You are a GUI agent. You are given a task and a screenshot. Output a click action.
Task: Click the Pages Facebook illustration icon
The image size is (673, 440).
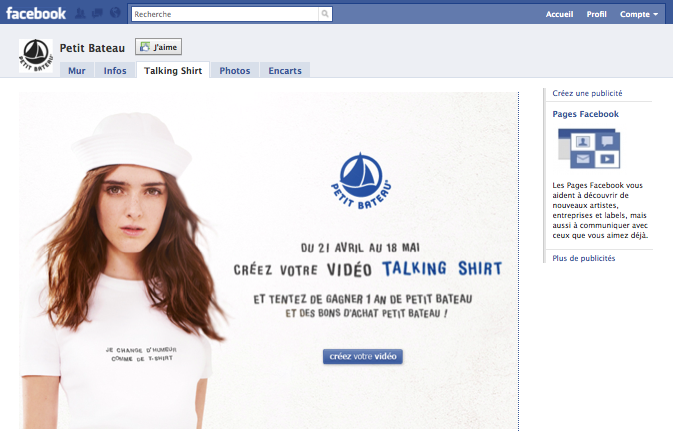tap(589, 149)
